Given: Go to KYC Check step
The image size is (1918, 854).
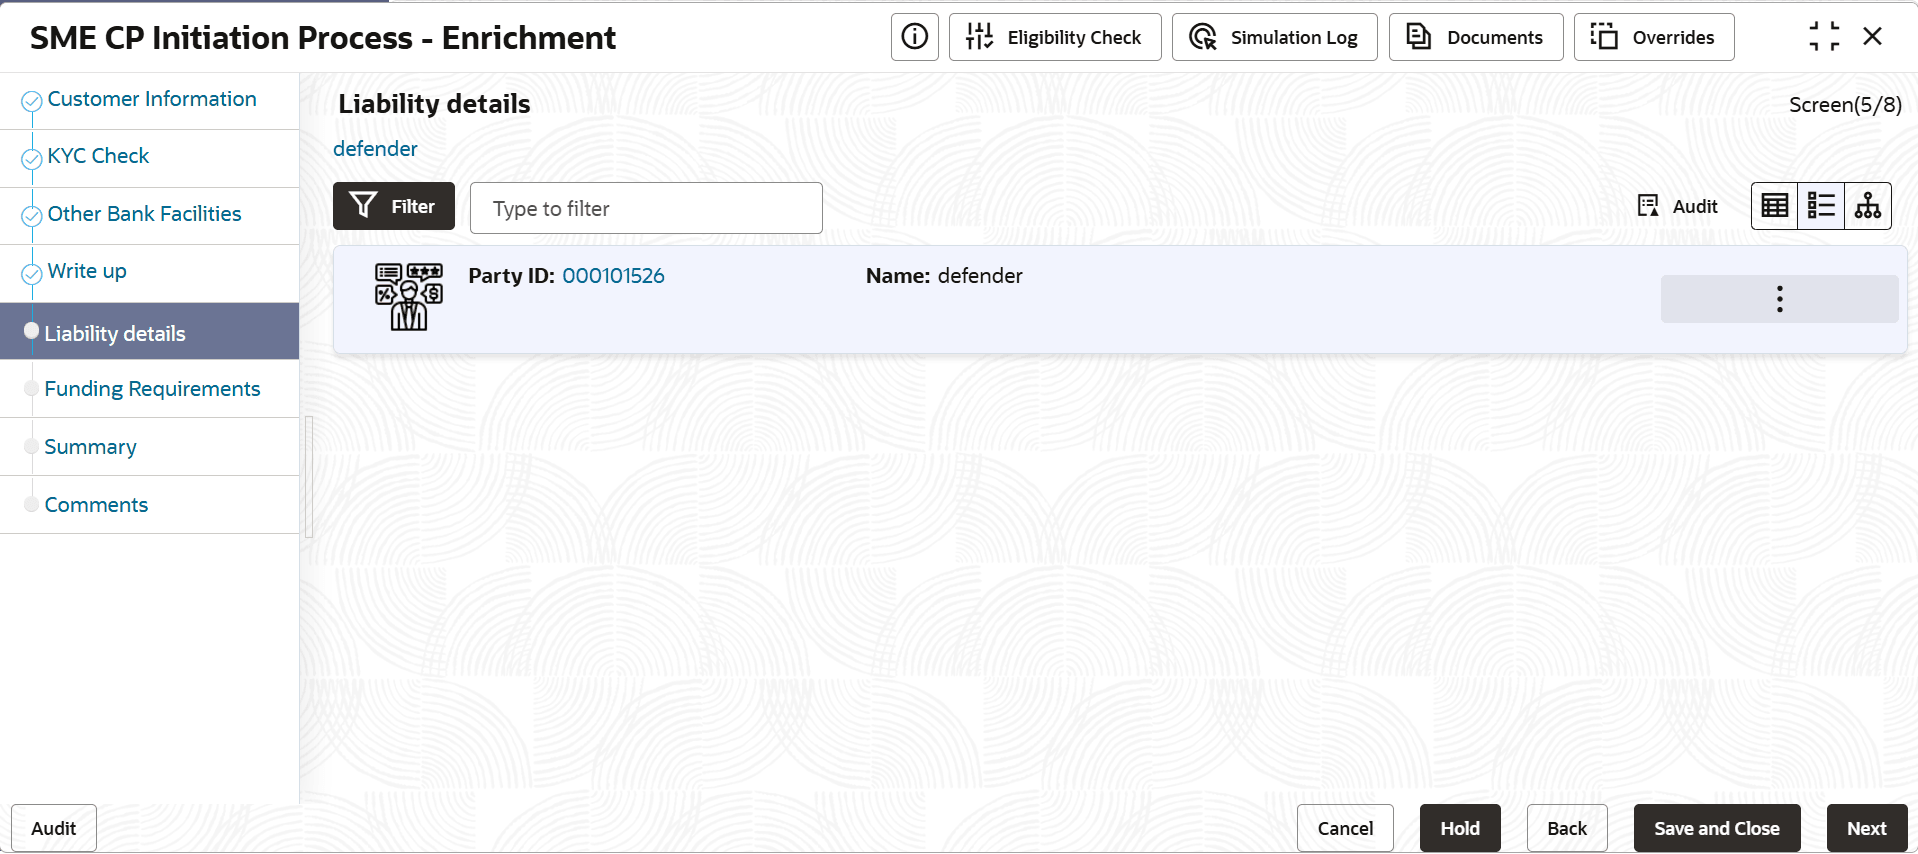Looking at the screenshot, I should click(98, 156).
